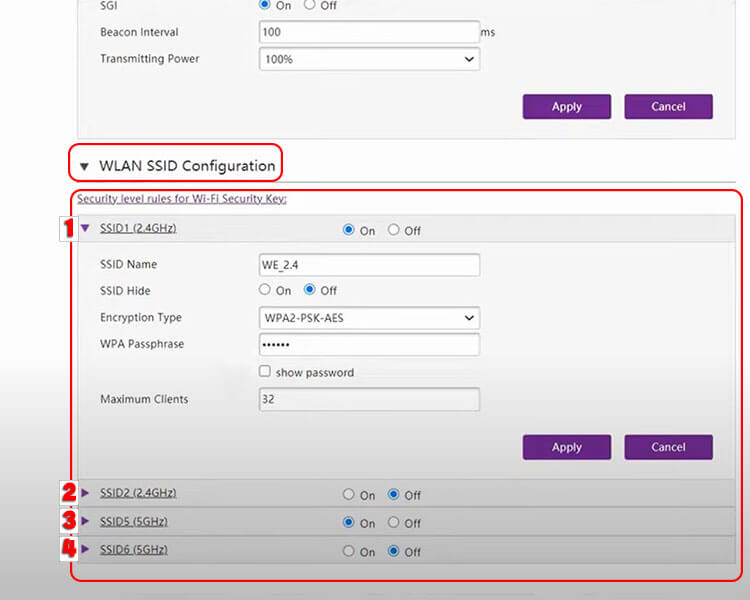The image size is (750, 600).
Task: Click the Apply button below Transmitting Power
Action: (566, 107)
